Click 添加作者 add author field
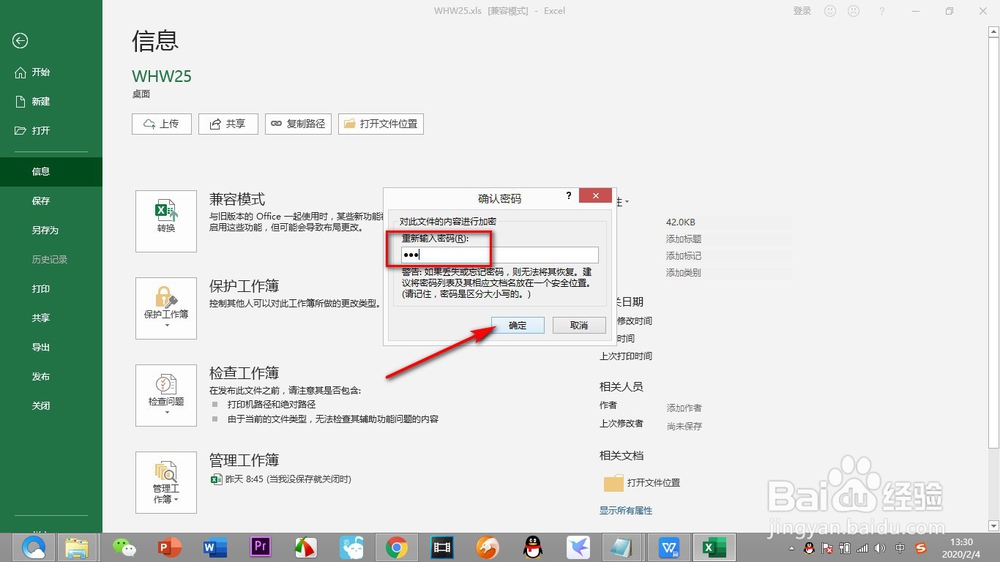 [684, 408]
